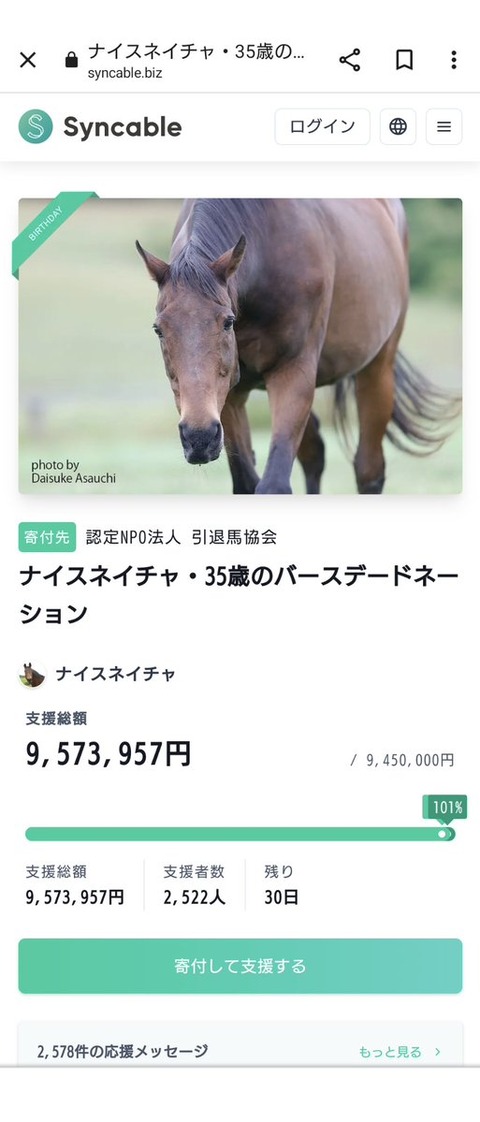Click the 寄付先 green label

tap(47, 537)
